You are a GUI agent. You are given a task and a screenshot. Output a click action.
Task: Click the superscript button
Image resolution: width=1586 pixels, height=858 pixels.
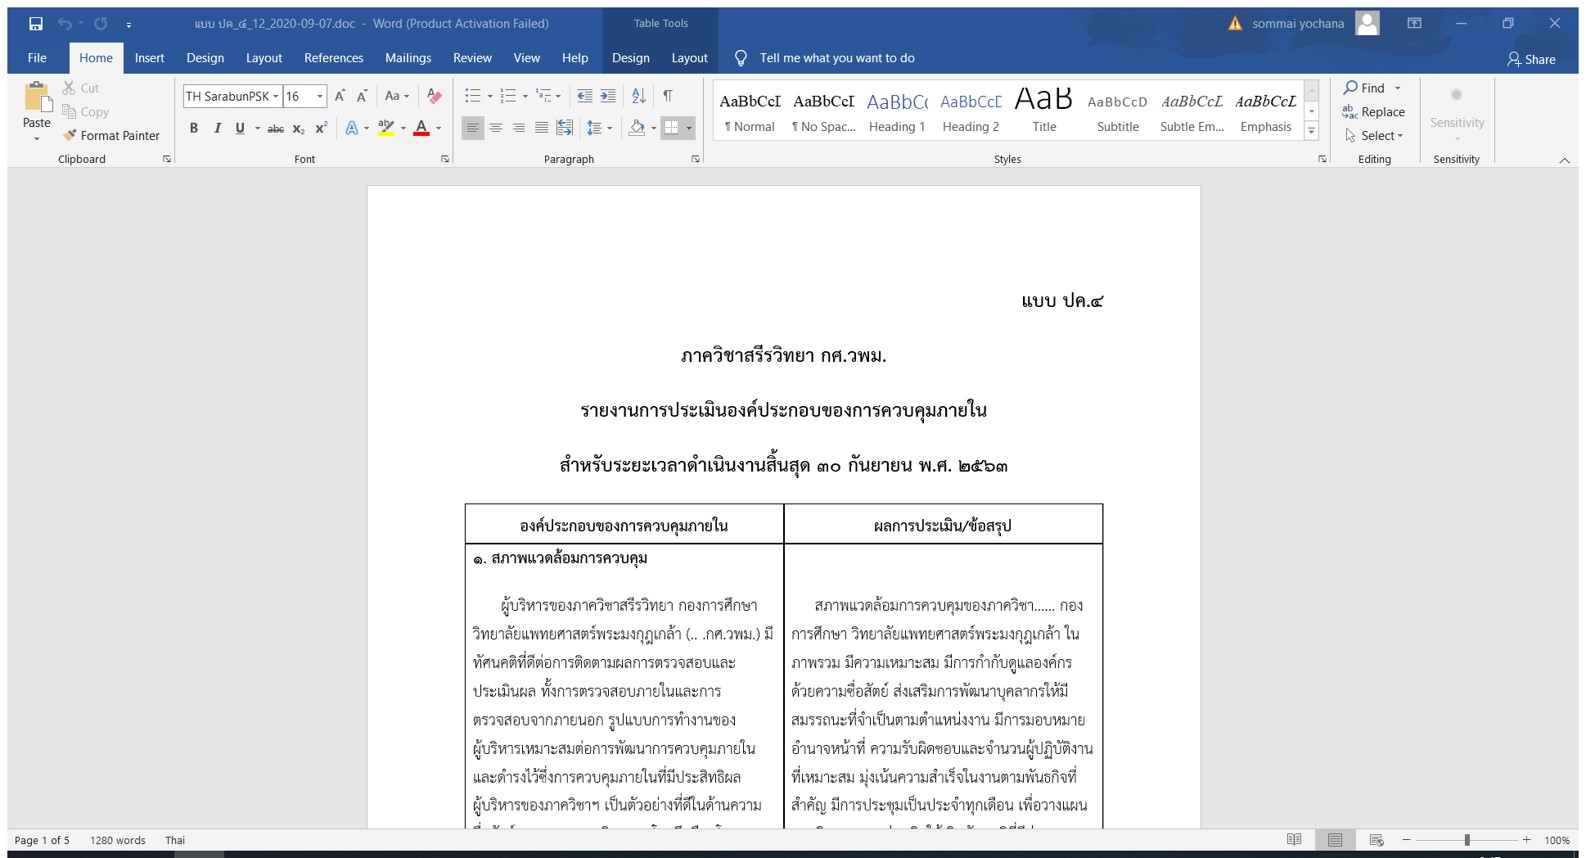click(321, 128)
